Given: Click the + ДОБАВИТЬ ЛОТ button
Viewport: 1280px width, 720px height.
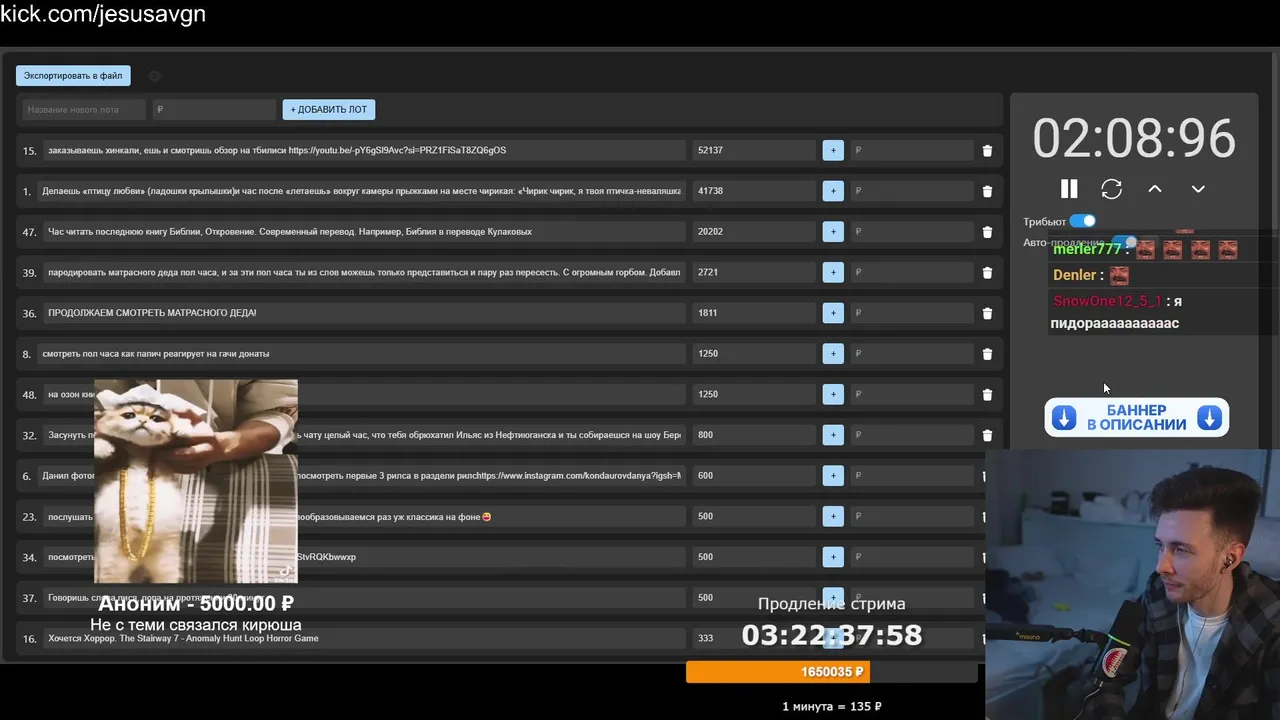Looking at the screenshot, I should [329, 109].
